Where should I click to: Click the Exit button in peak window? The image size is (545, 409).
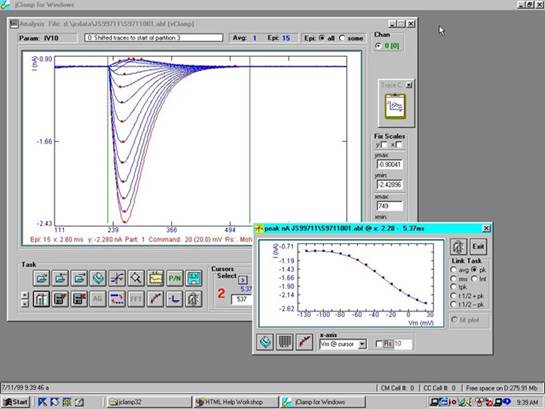[x=478, y=247]
